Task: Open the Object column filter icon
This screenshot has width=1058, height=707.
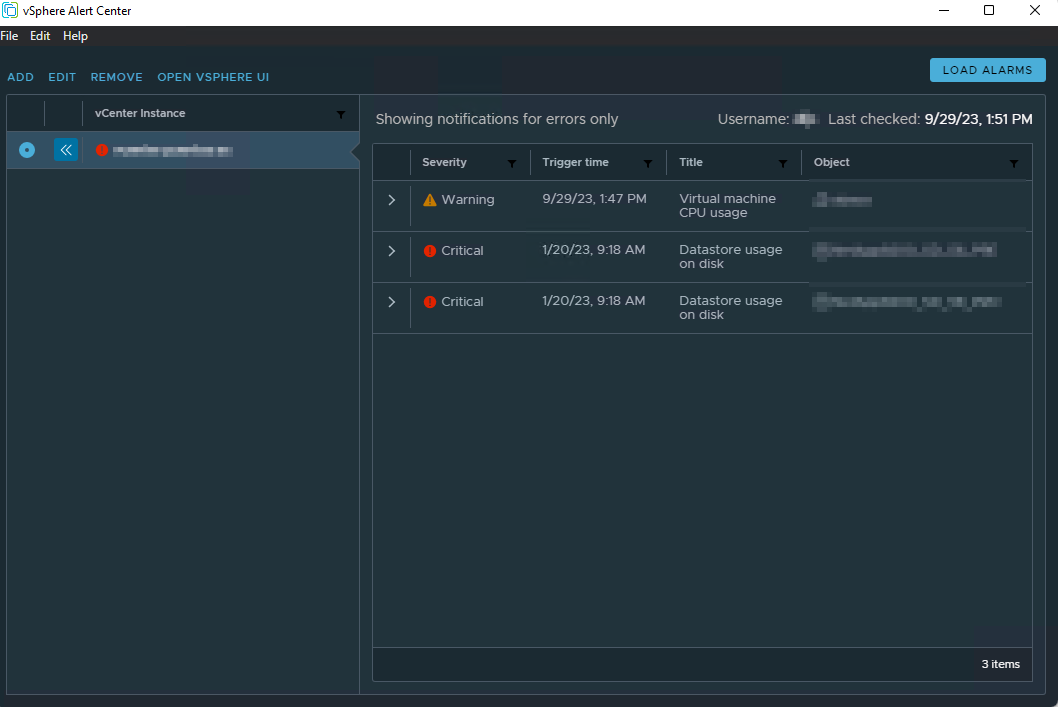Action: 1014,163
